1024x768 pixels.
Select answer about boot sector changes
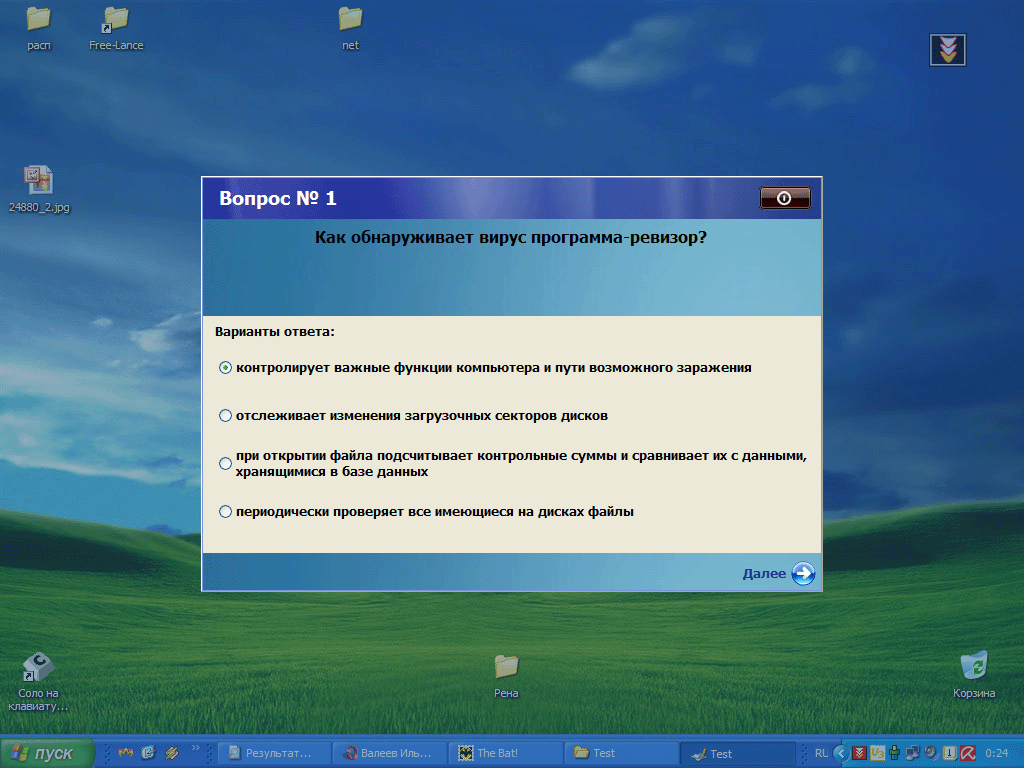[x=224, y=416]
